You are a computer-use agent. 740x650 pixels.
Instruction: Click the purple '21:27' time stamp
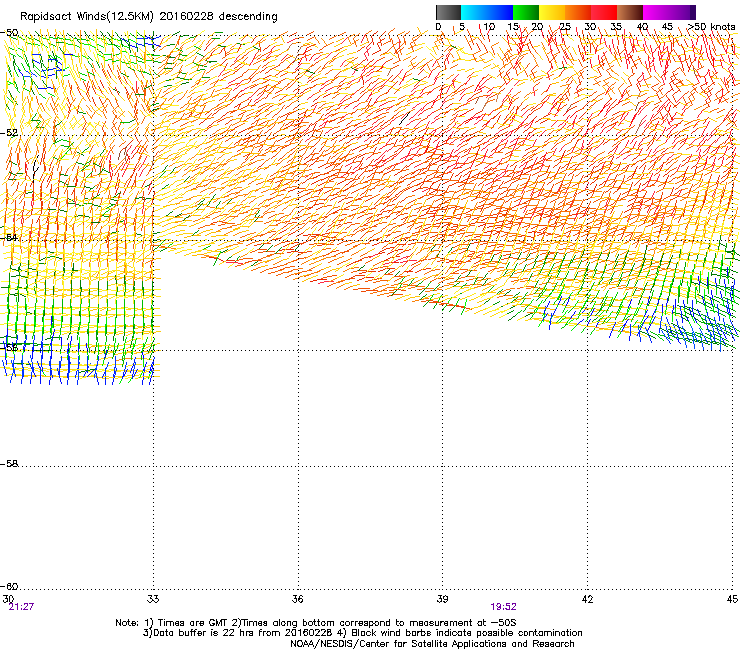tap(21, 607)
